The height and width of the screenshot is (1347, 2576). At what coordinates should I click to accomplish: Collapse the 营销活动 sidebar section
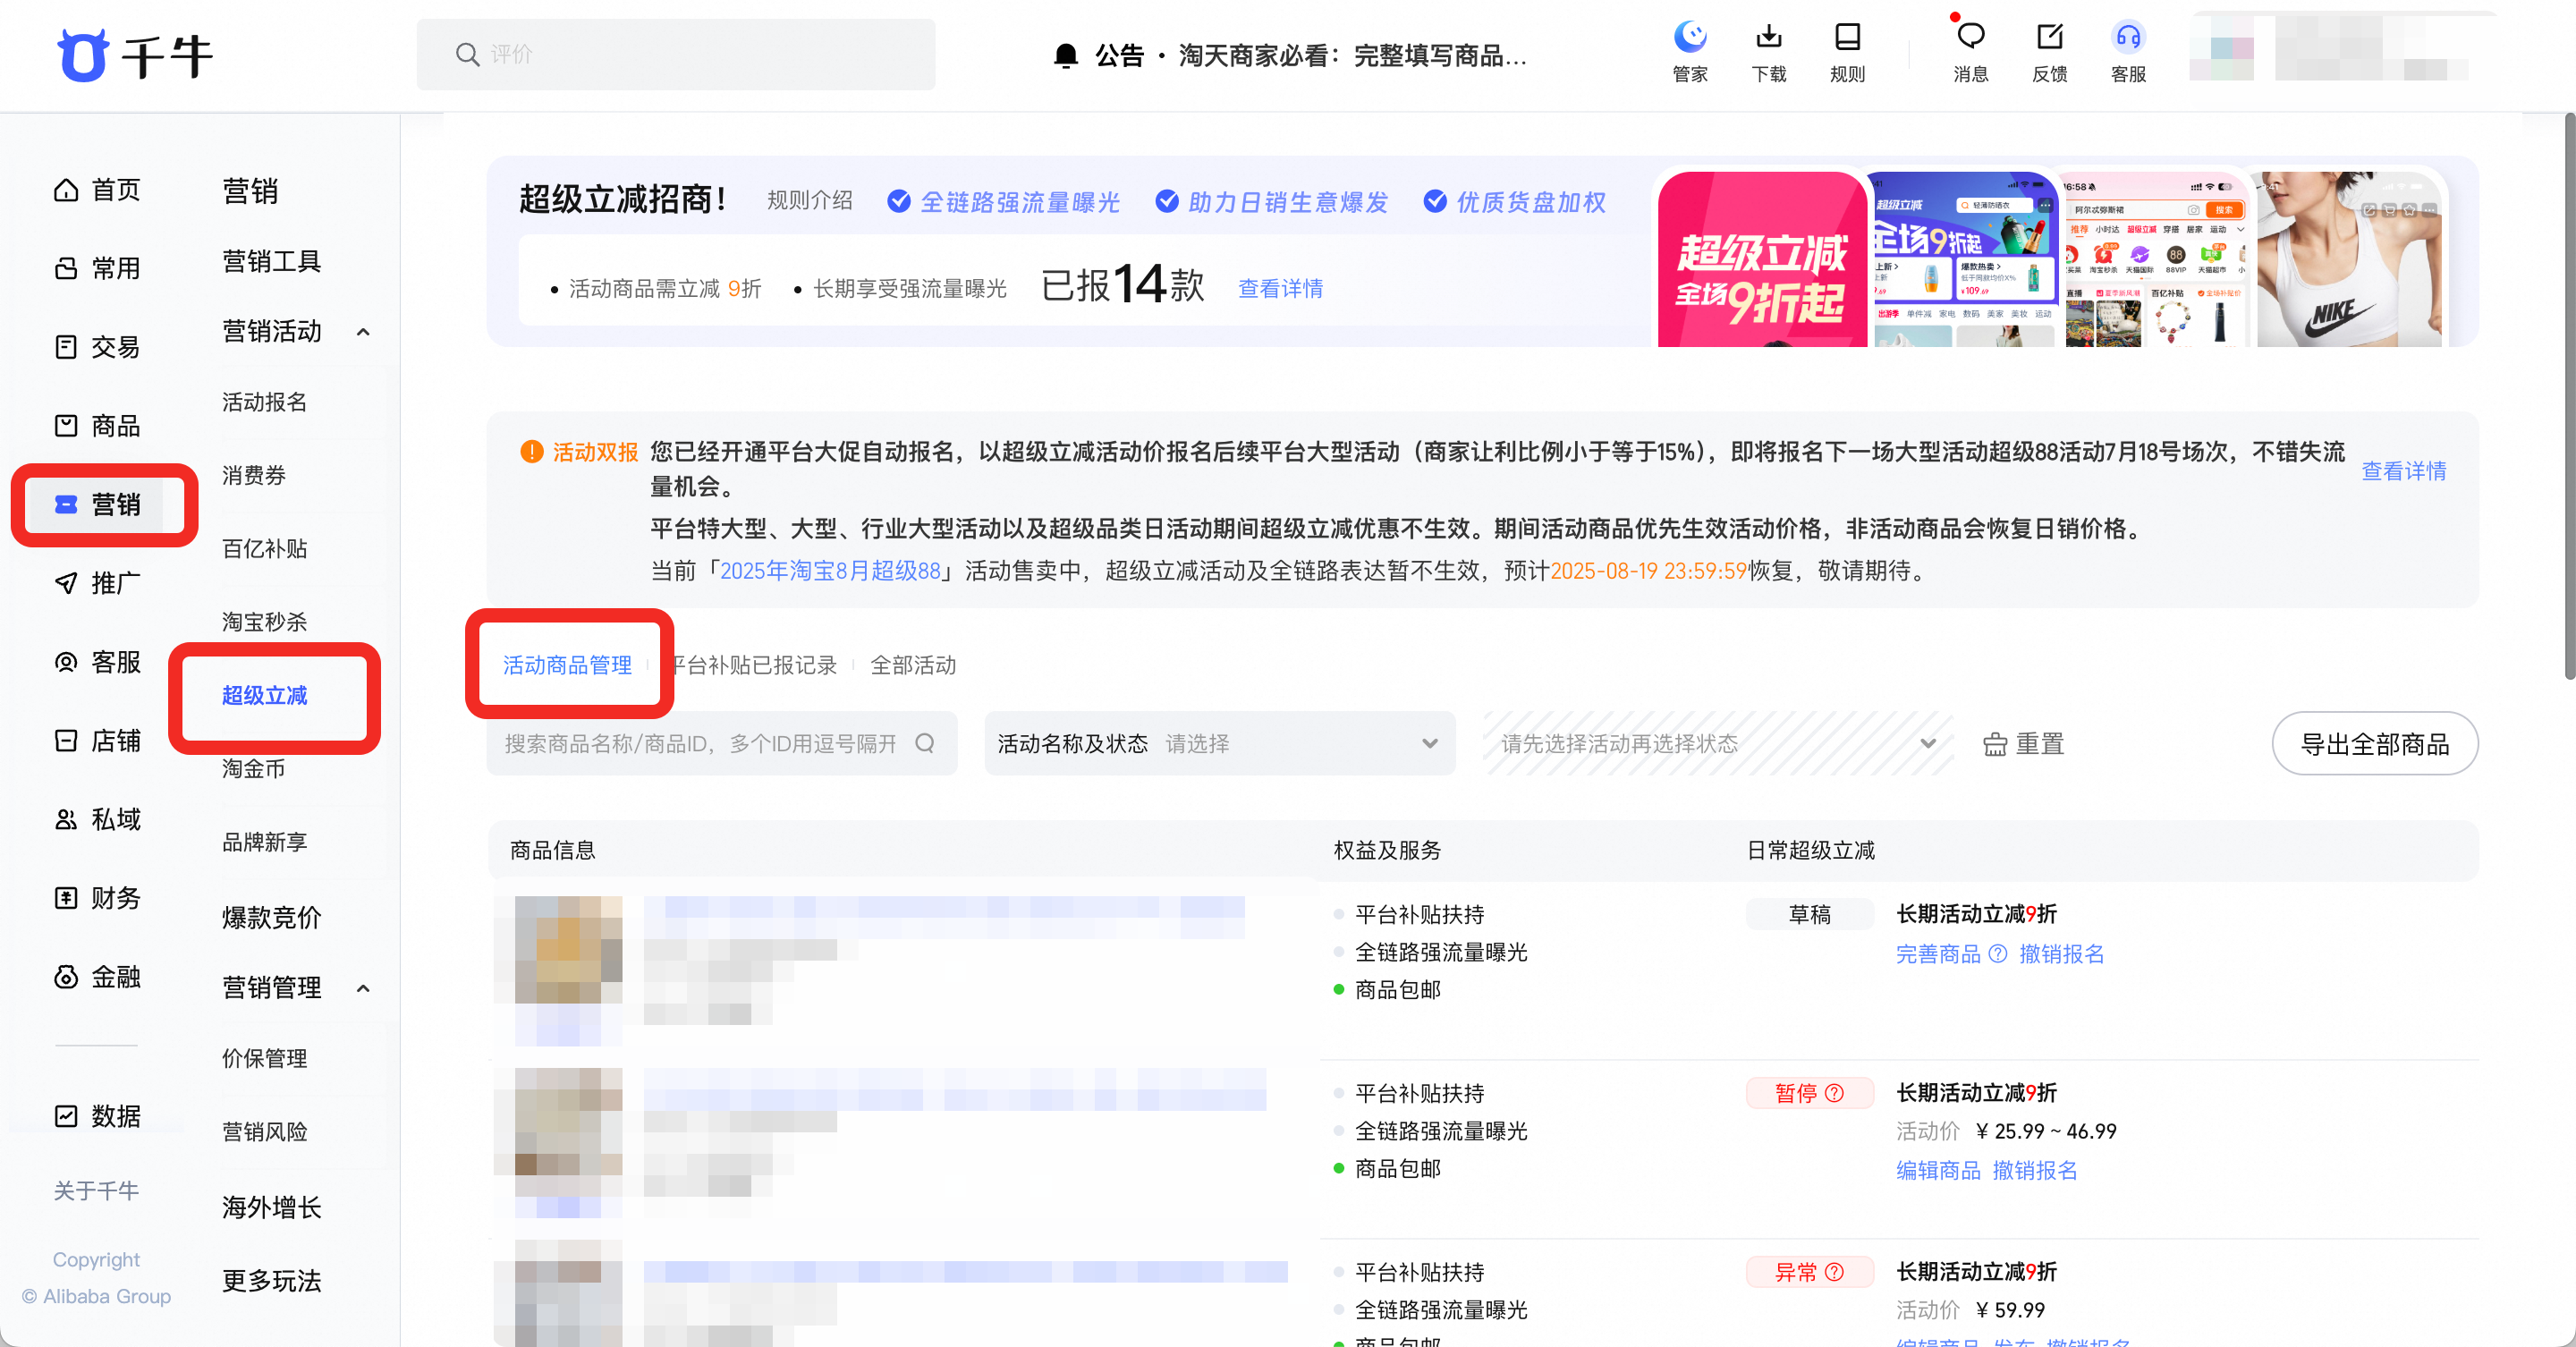(x=363, y=332)
